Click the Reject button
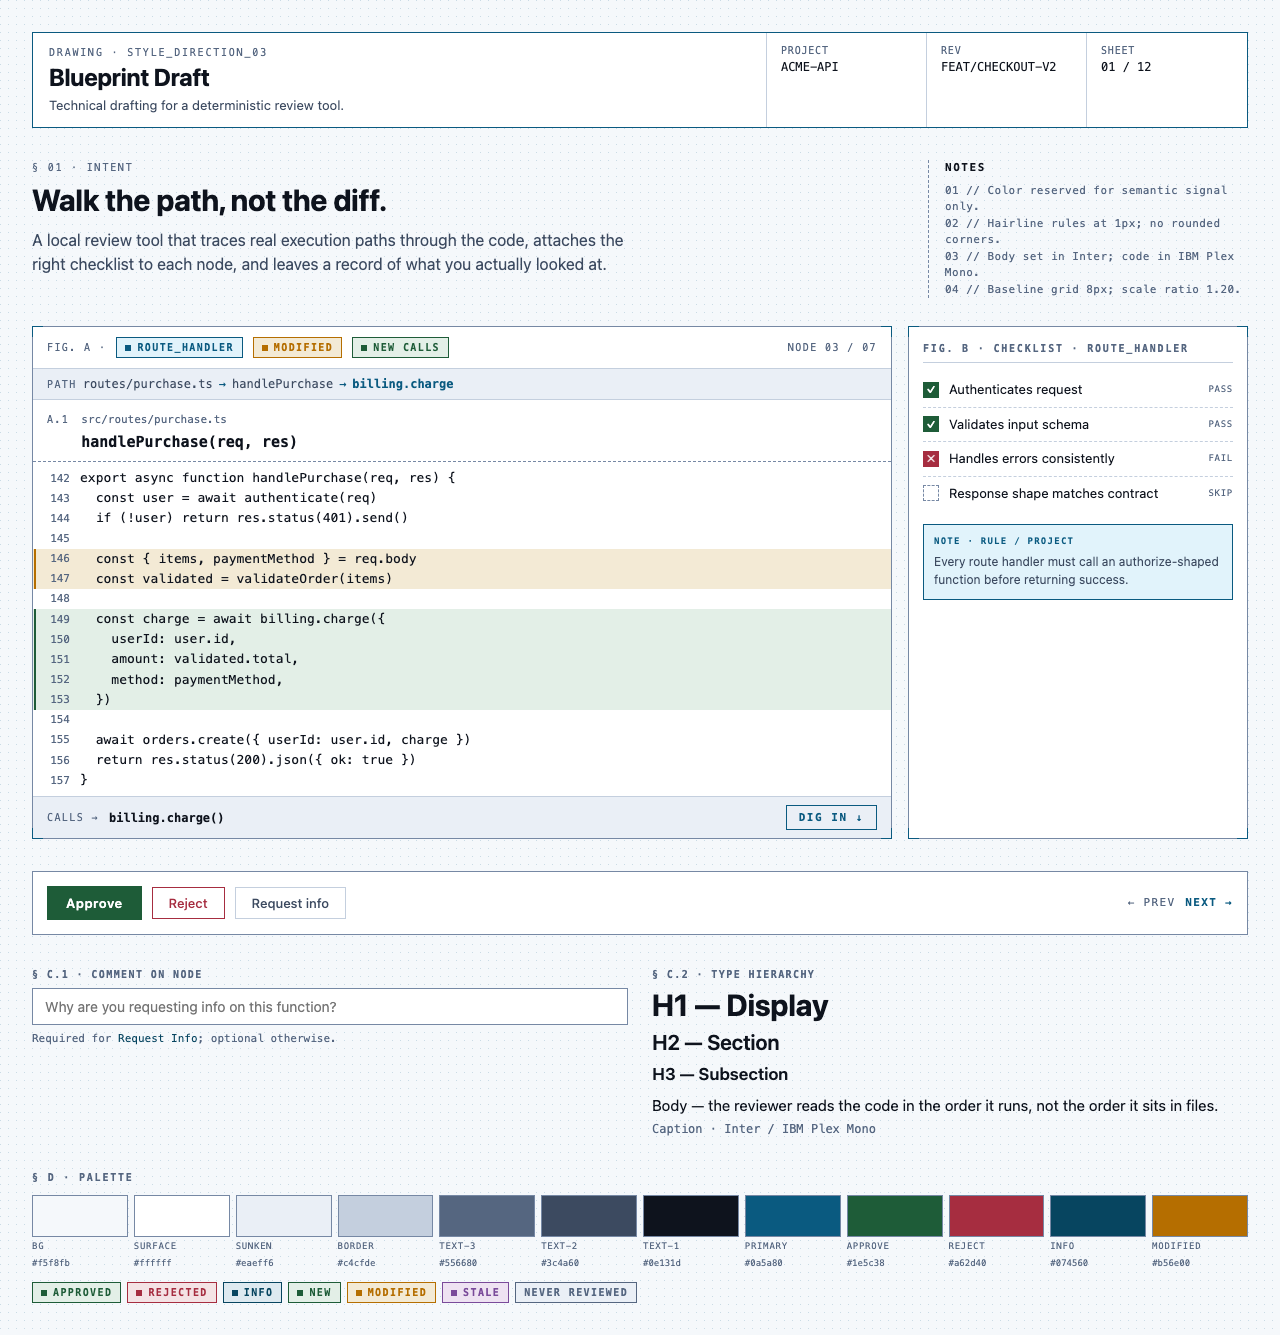The height and width of the screenshot is (1335, 1280). tap(188, 903)
